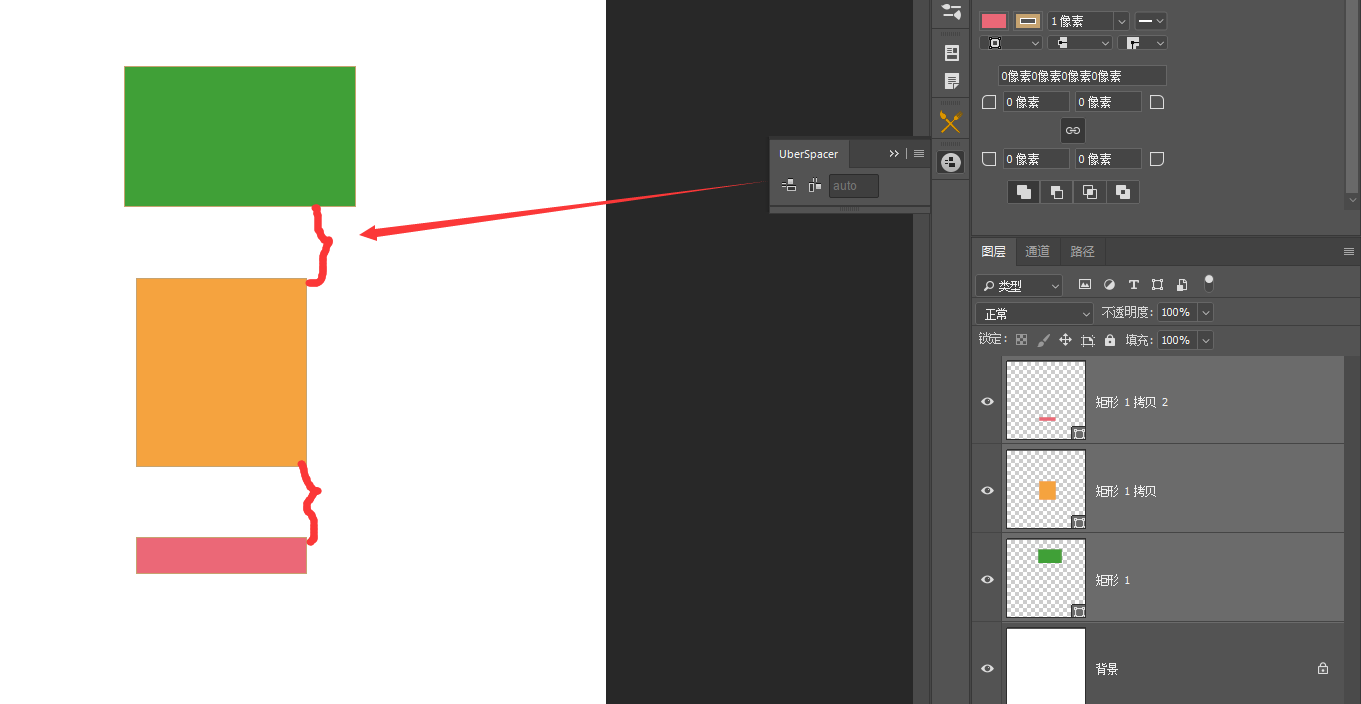Select the UberSpacer tab
Viewport: 1361px width, 704px height.
tap(809, 154)
